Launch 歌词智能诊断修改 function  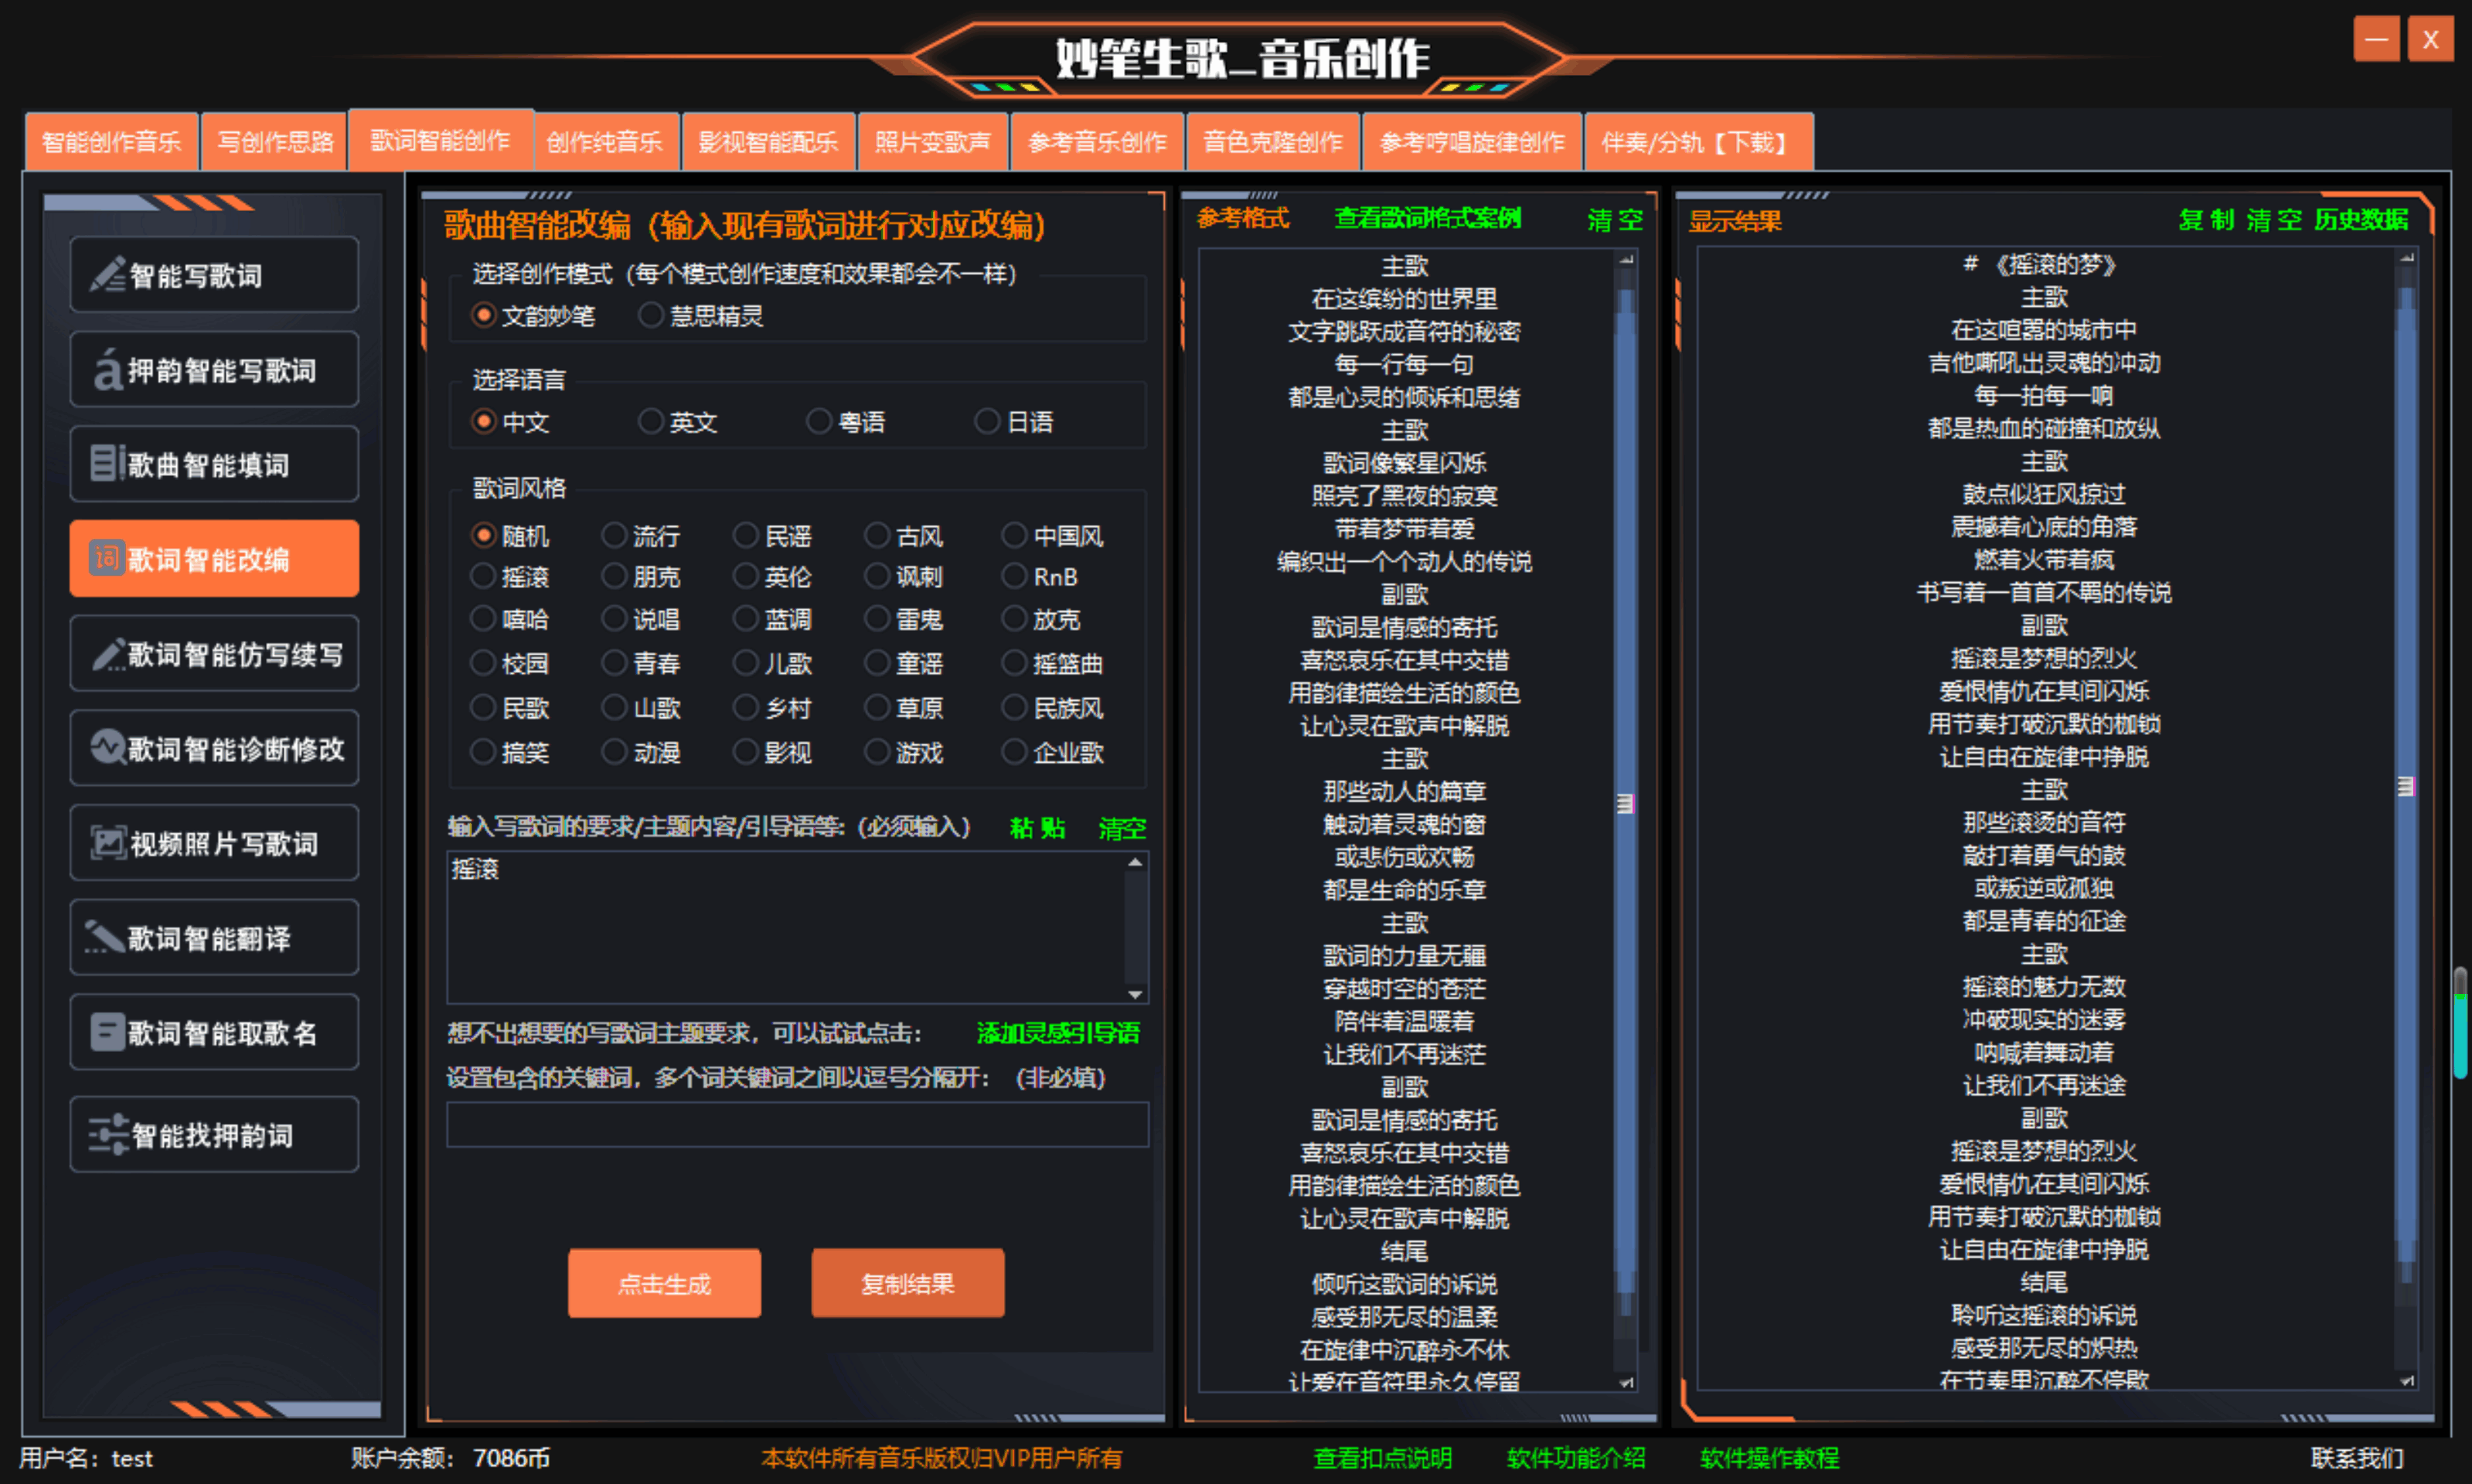tap(213, 747)
